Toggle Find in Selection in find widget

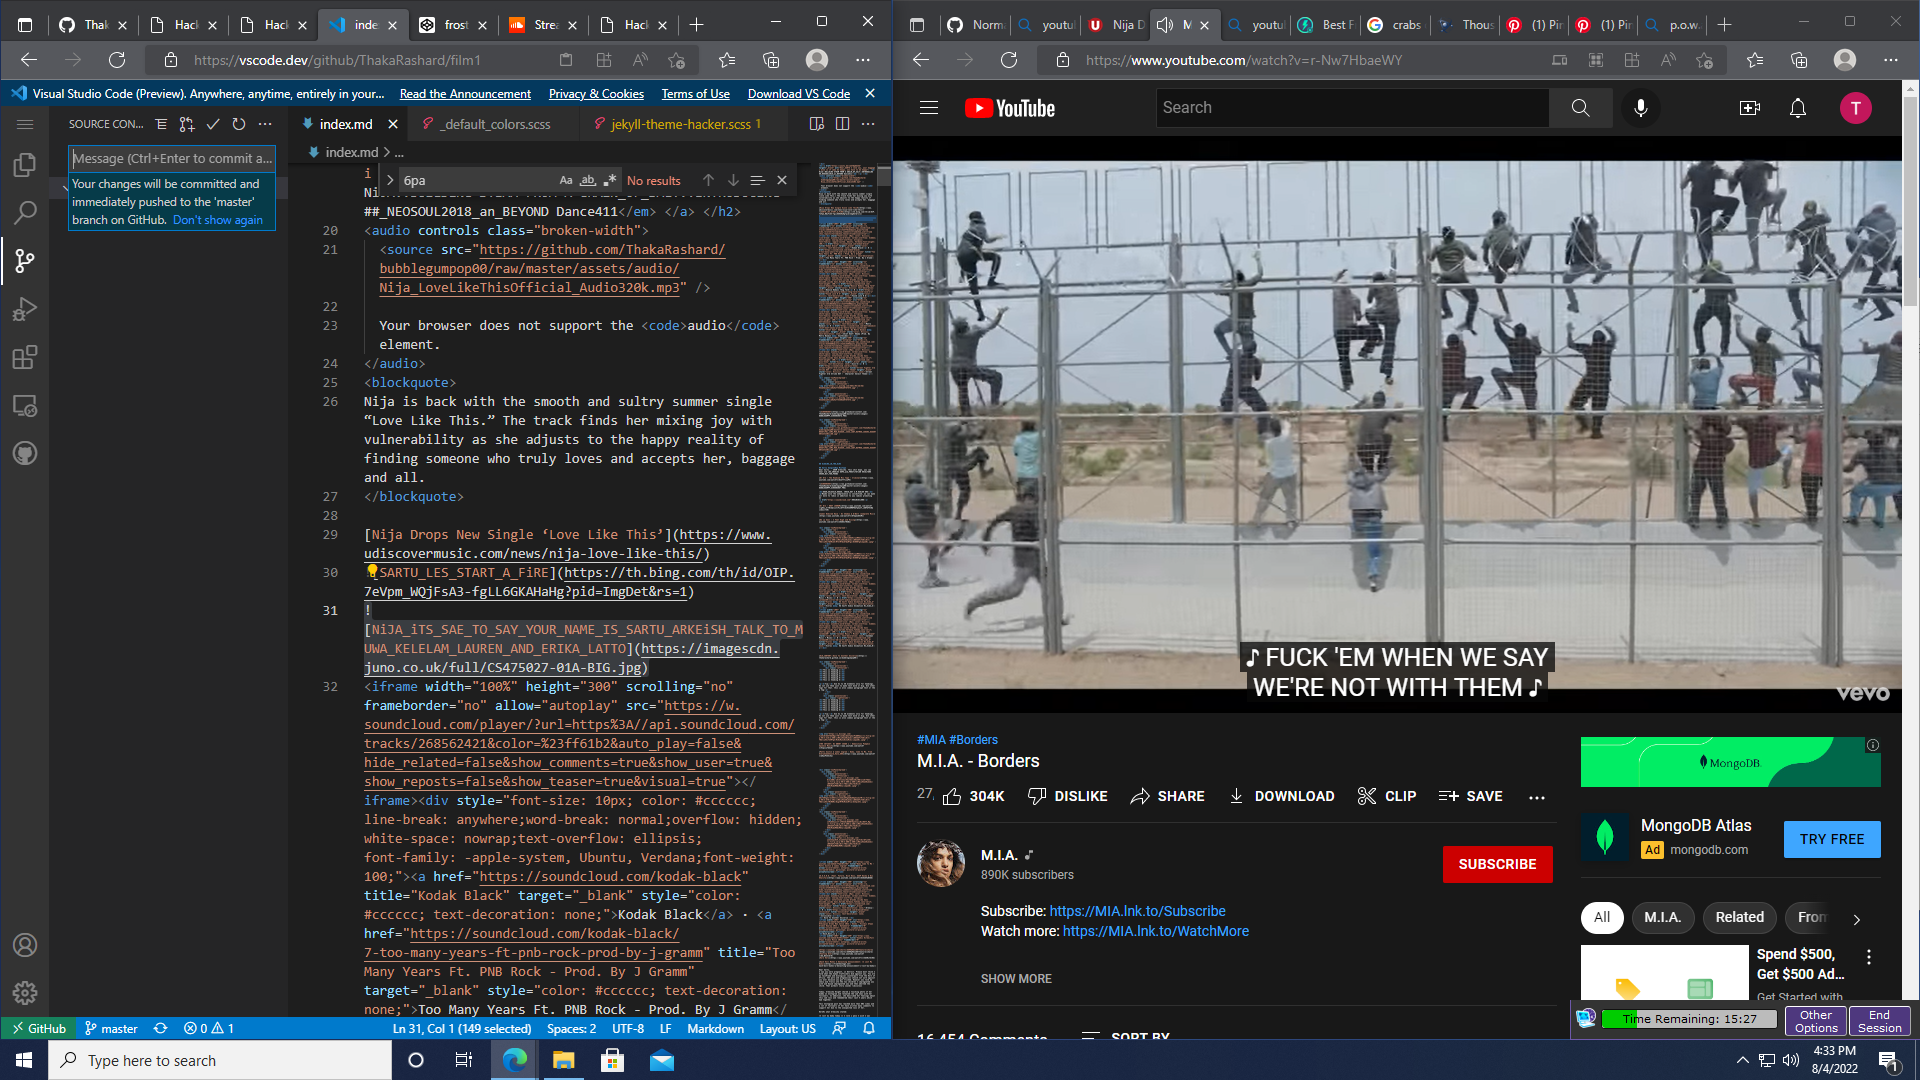tap(757, 180)
